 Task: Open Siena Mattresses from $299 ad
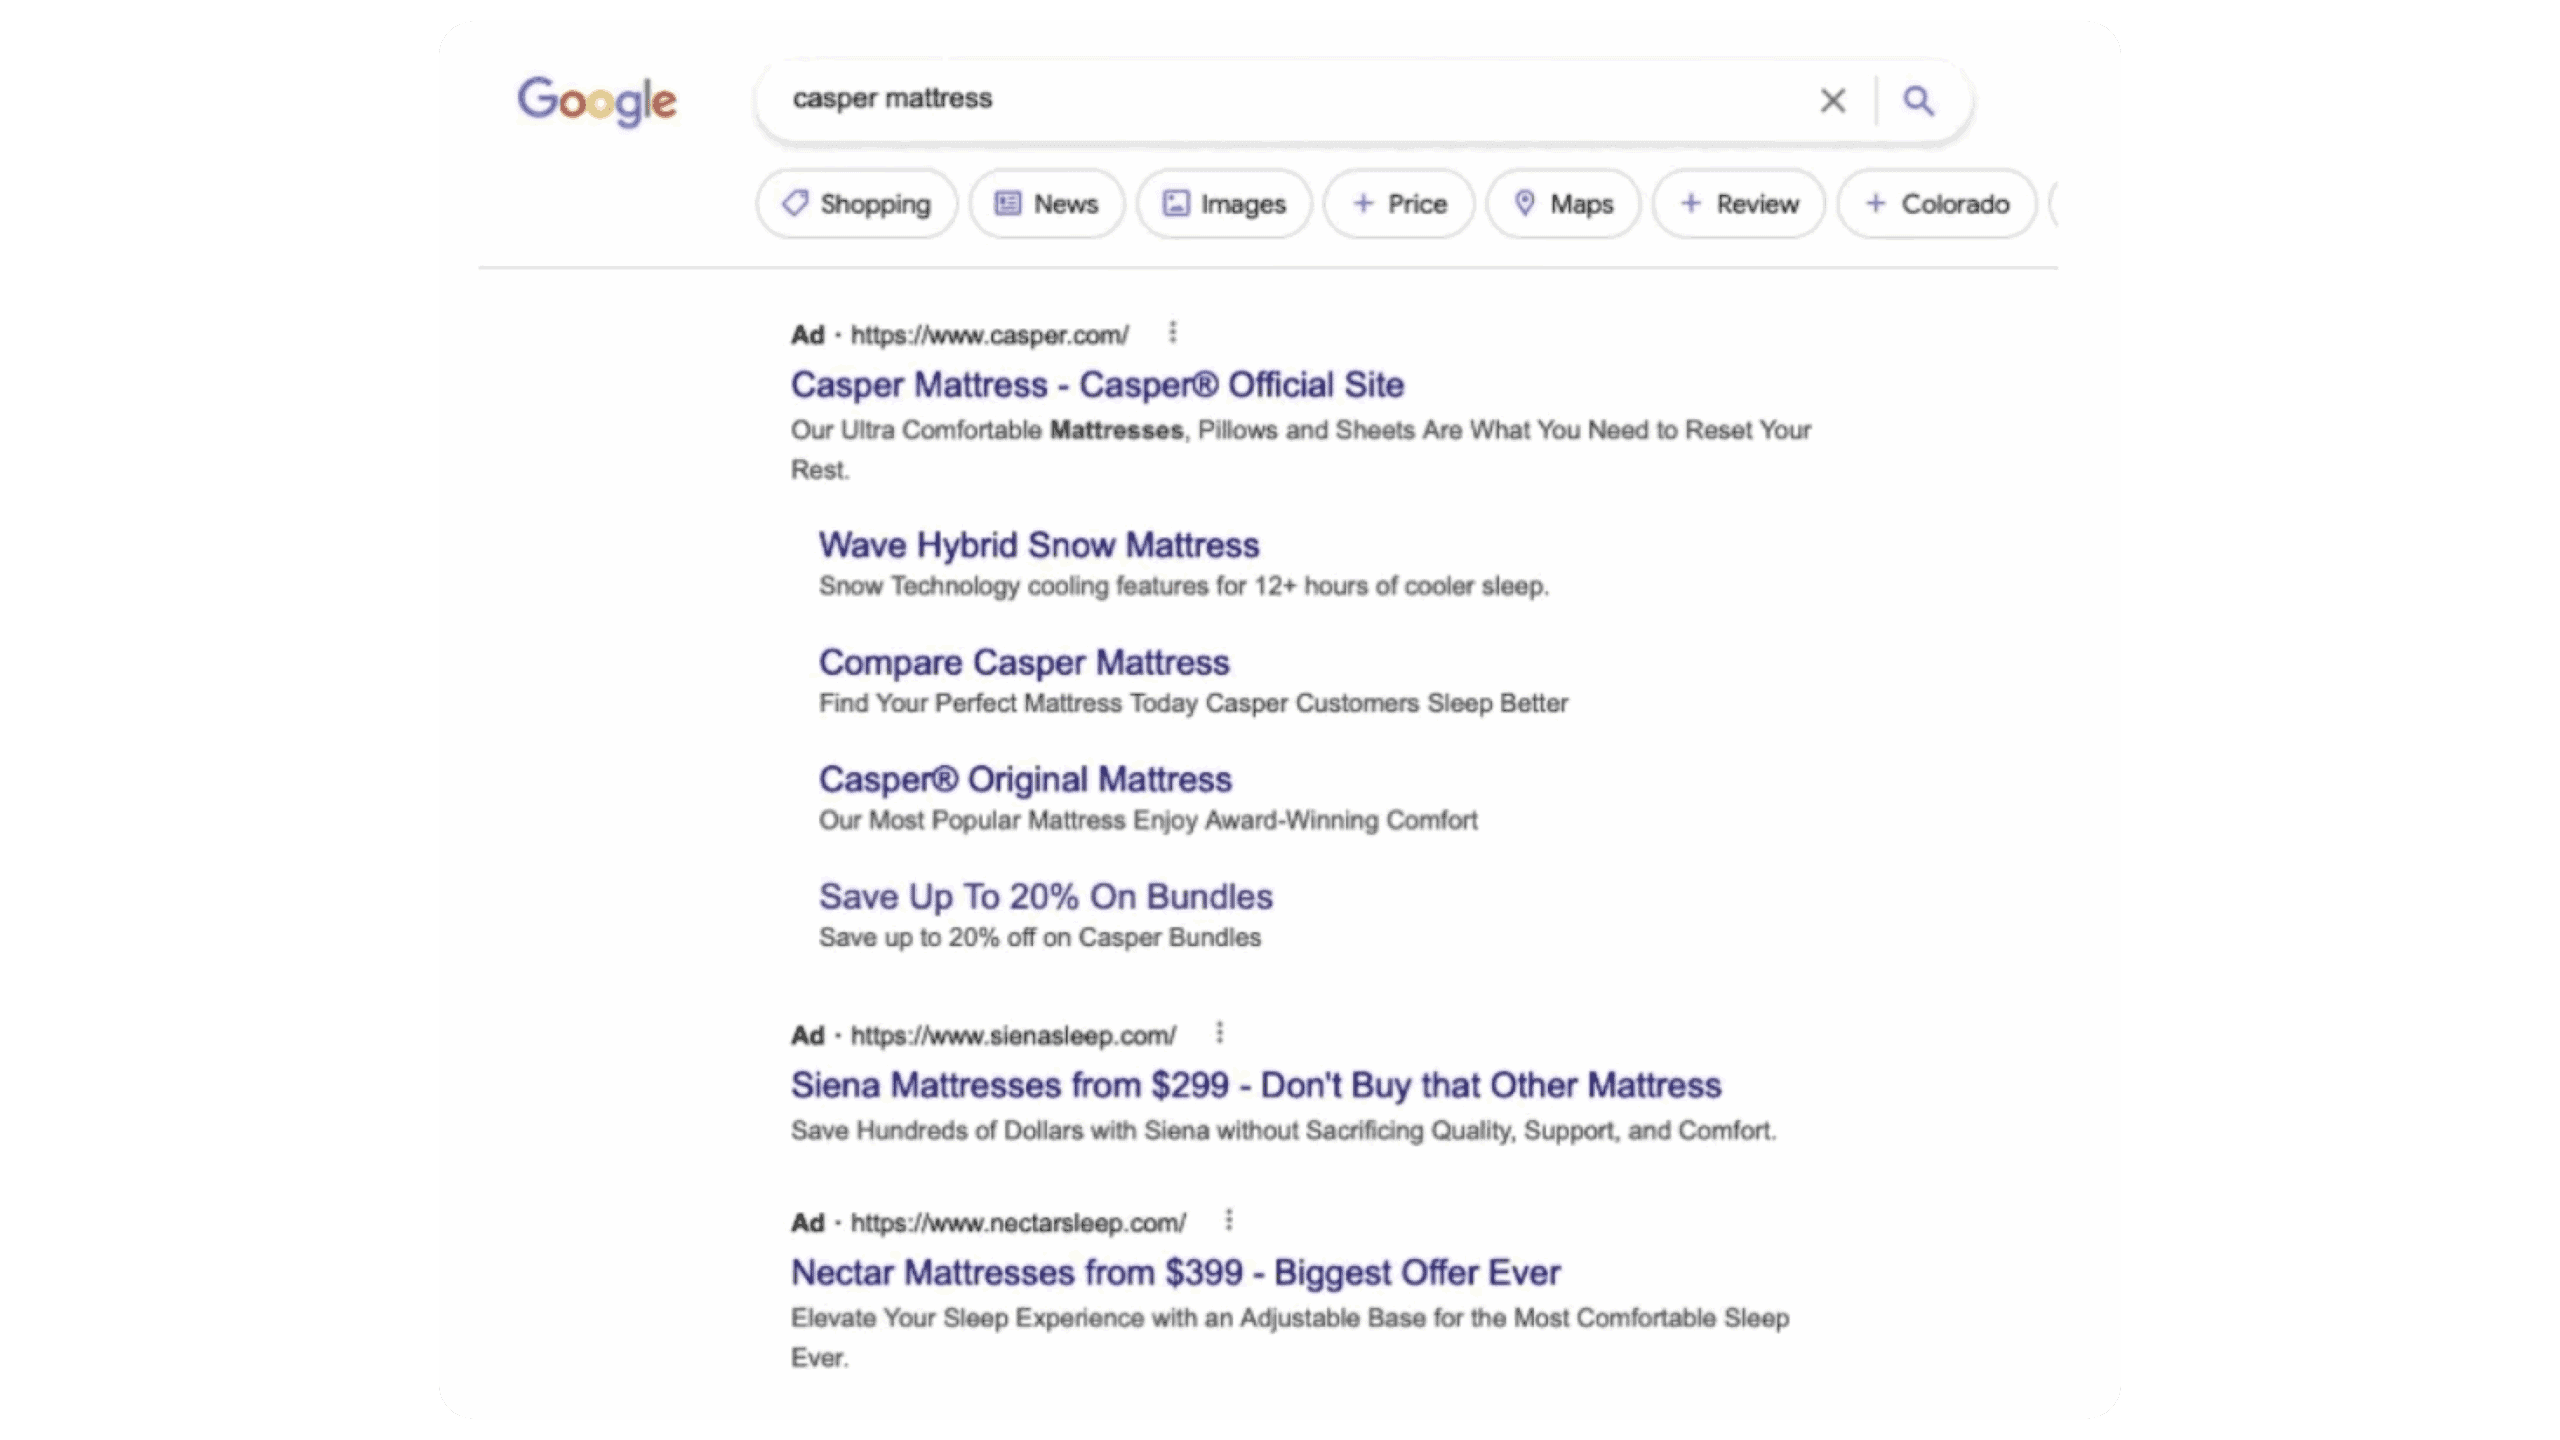coord(1255,1085)
